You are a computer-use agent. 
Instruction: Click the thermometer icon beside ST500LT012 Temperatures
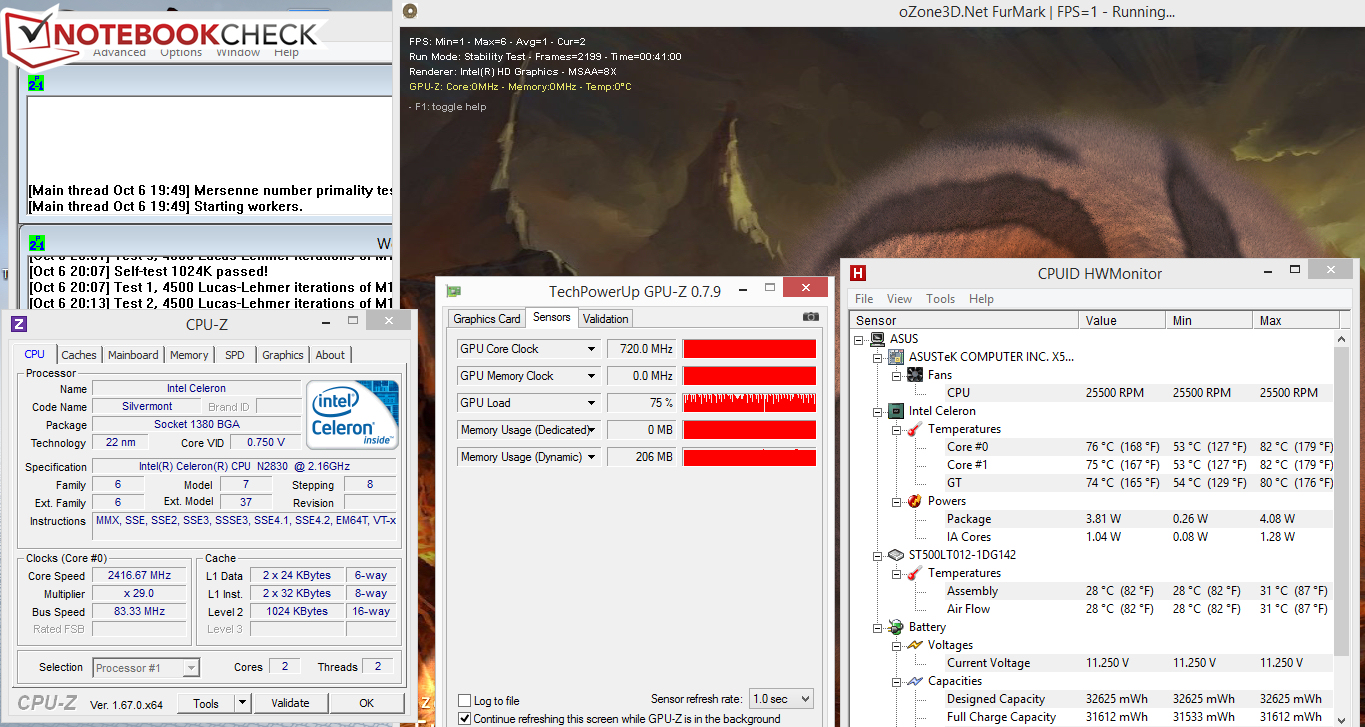[913, 573]
